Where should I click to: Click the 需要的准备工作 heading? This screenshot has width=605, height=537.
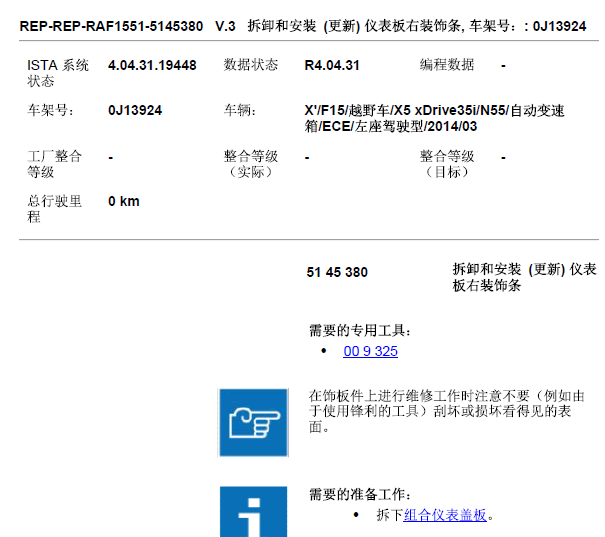coord(360,494)
